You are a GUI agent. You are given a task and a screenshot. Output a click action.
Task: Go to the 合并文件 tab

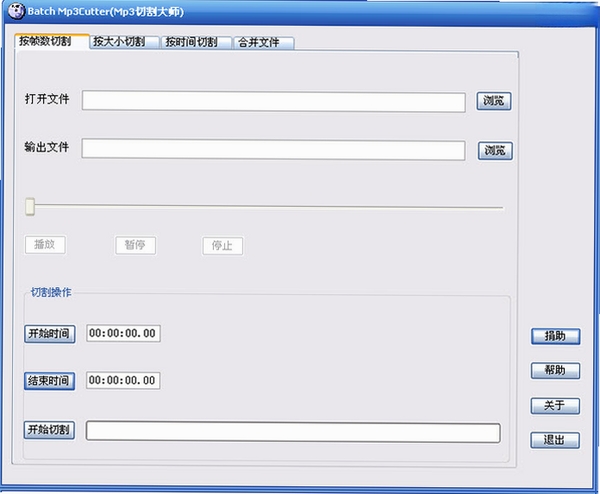point(264,43)
